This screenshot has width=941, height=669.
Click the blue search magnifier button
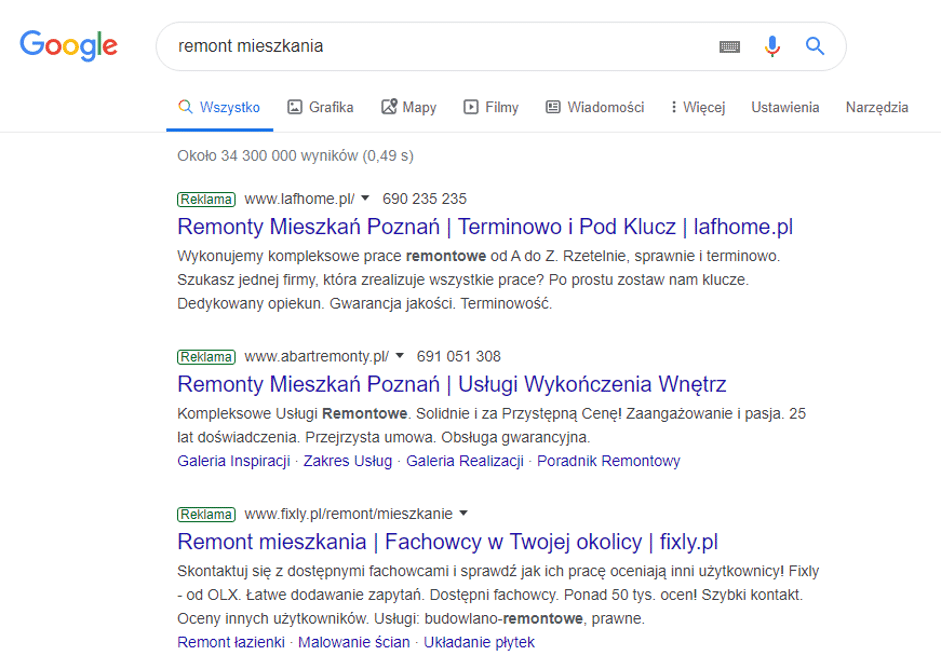(814, 46)
